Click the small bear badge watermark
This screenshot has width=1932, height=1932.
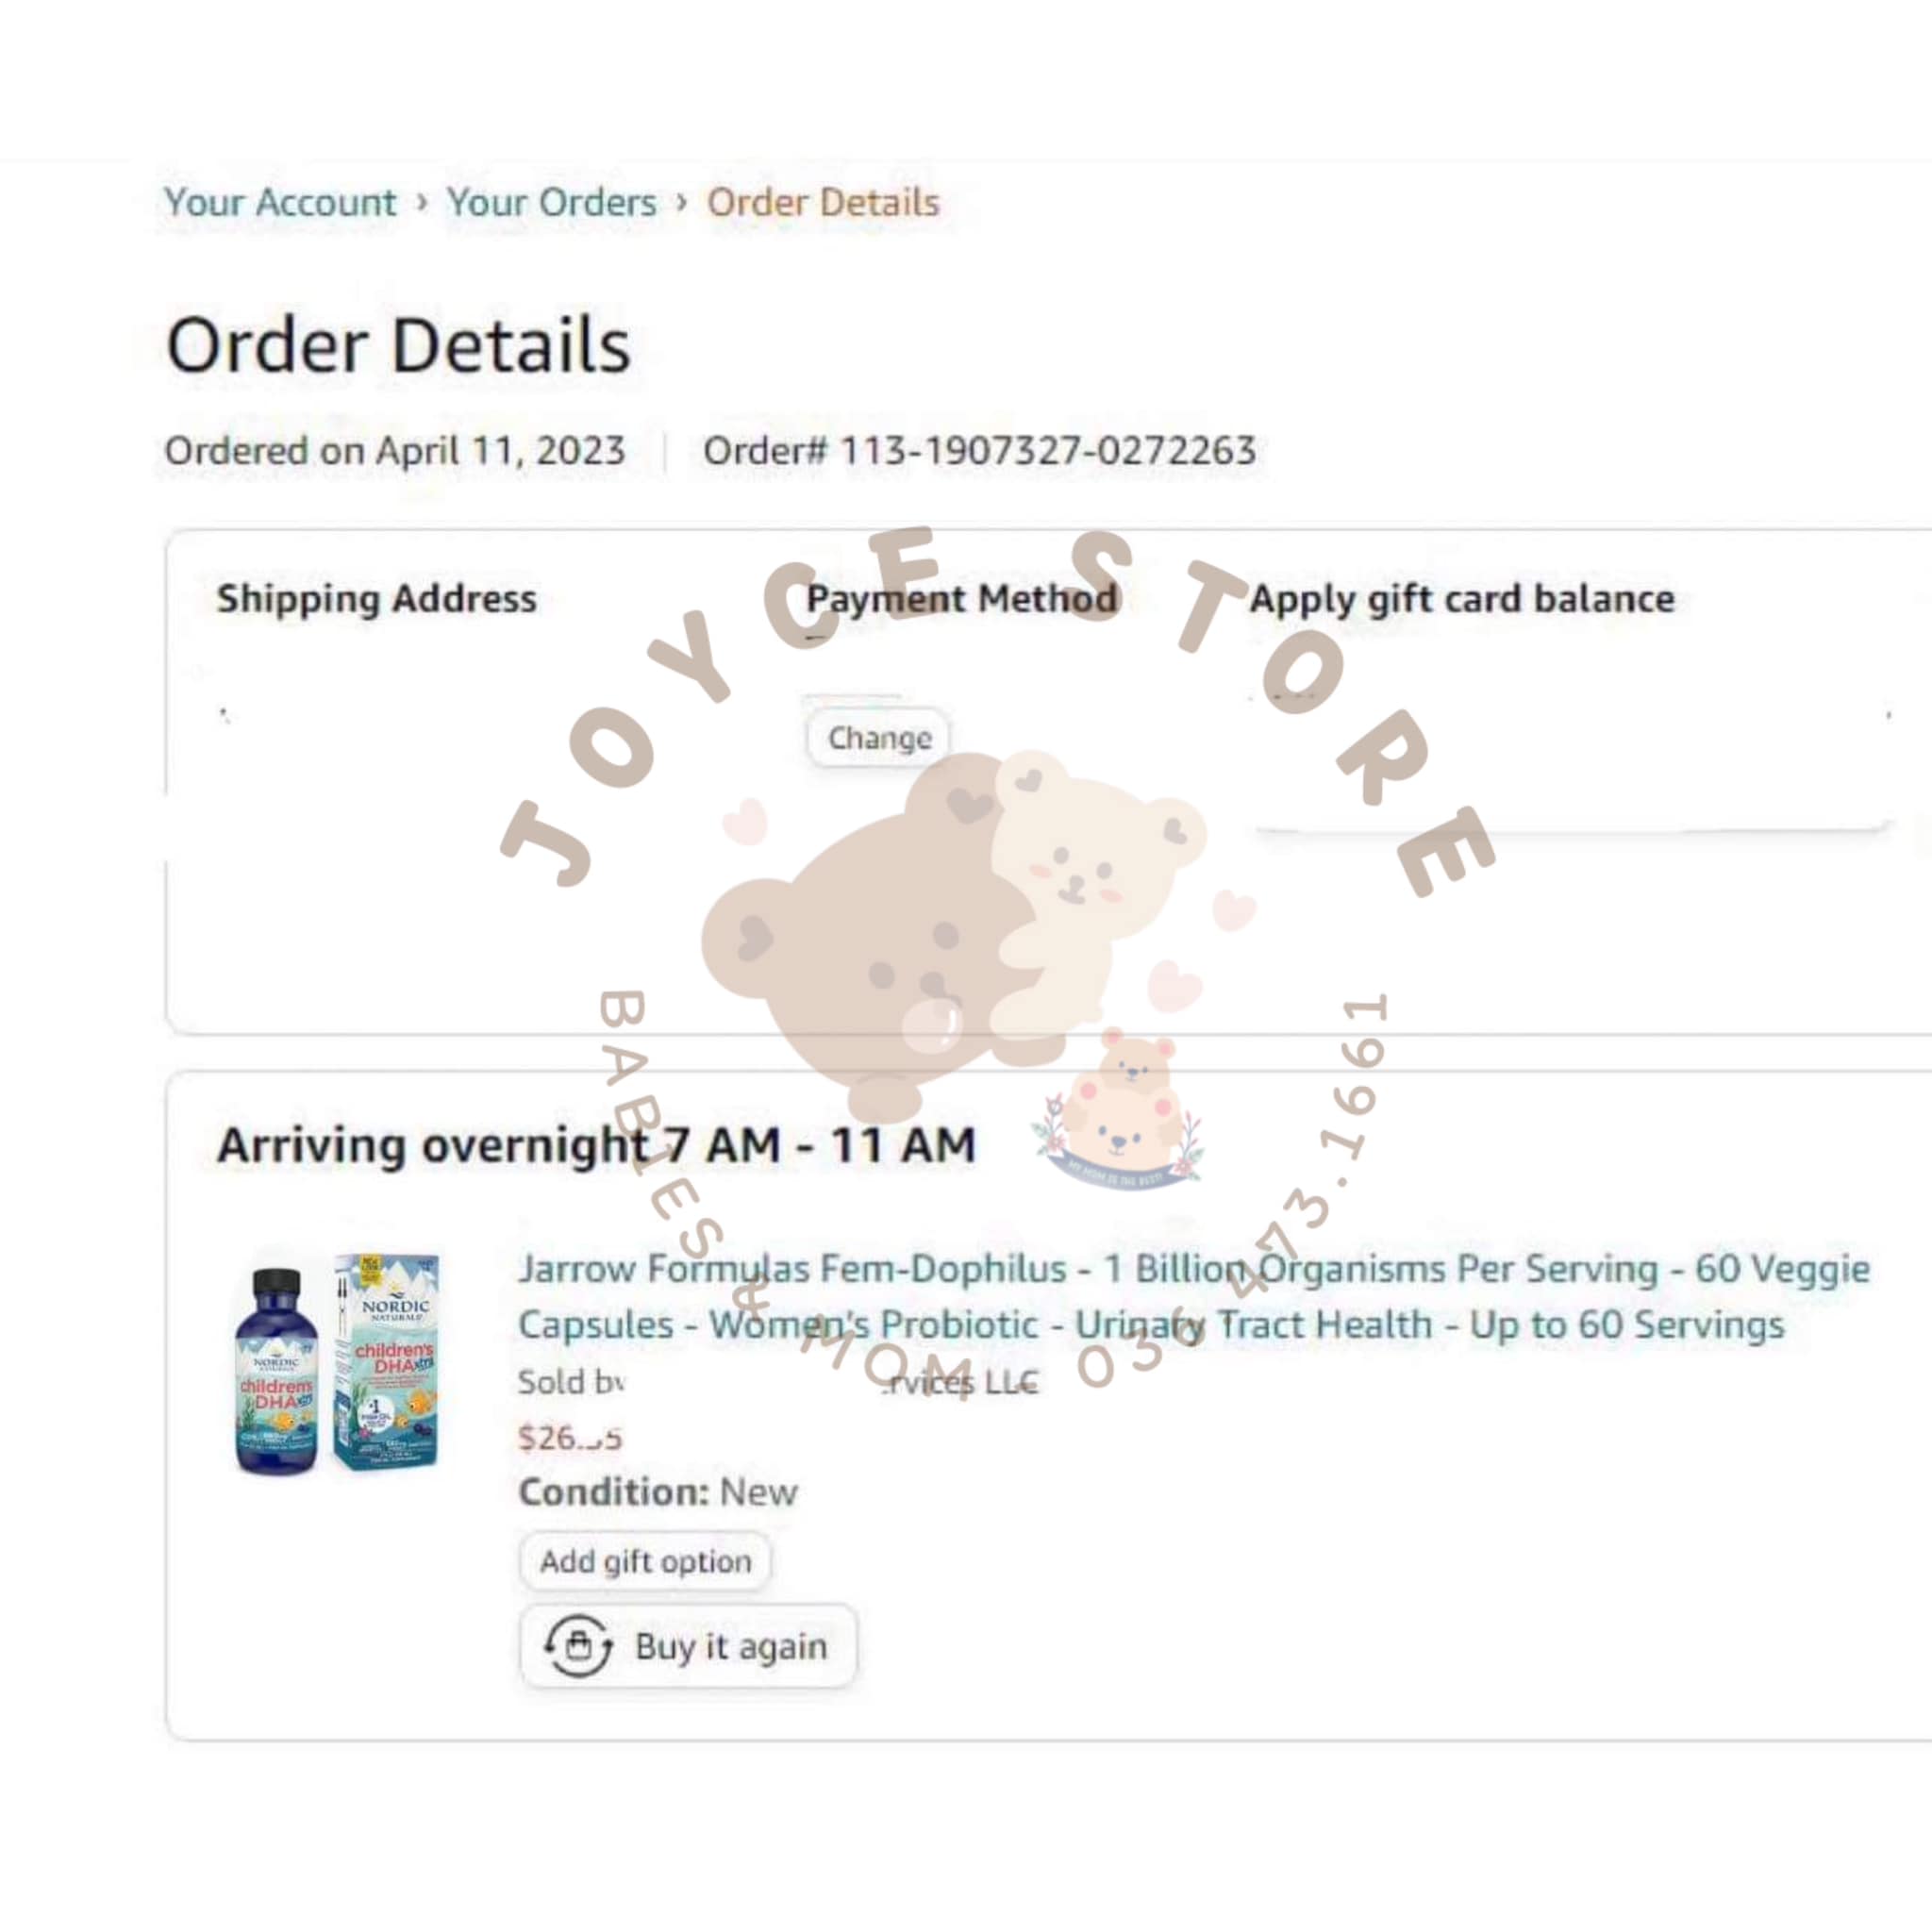pyautogui.click(x=1120, y=1110)
